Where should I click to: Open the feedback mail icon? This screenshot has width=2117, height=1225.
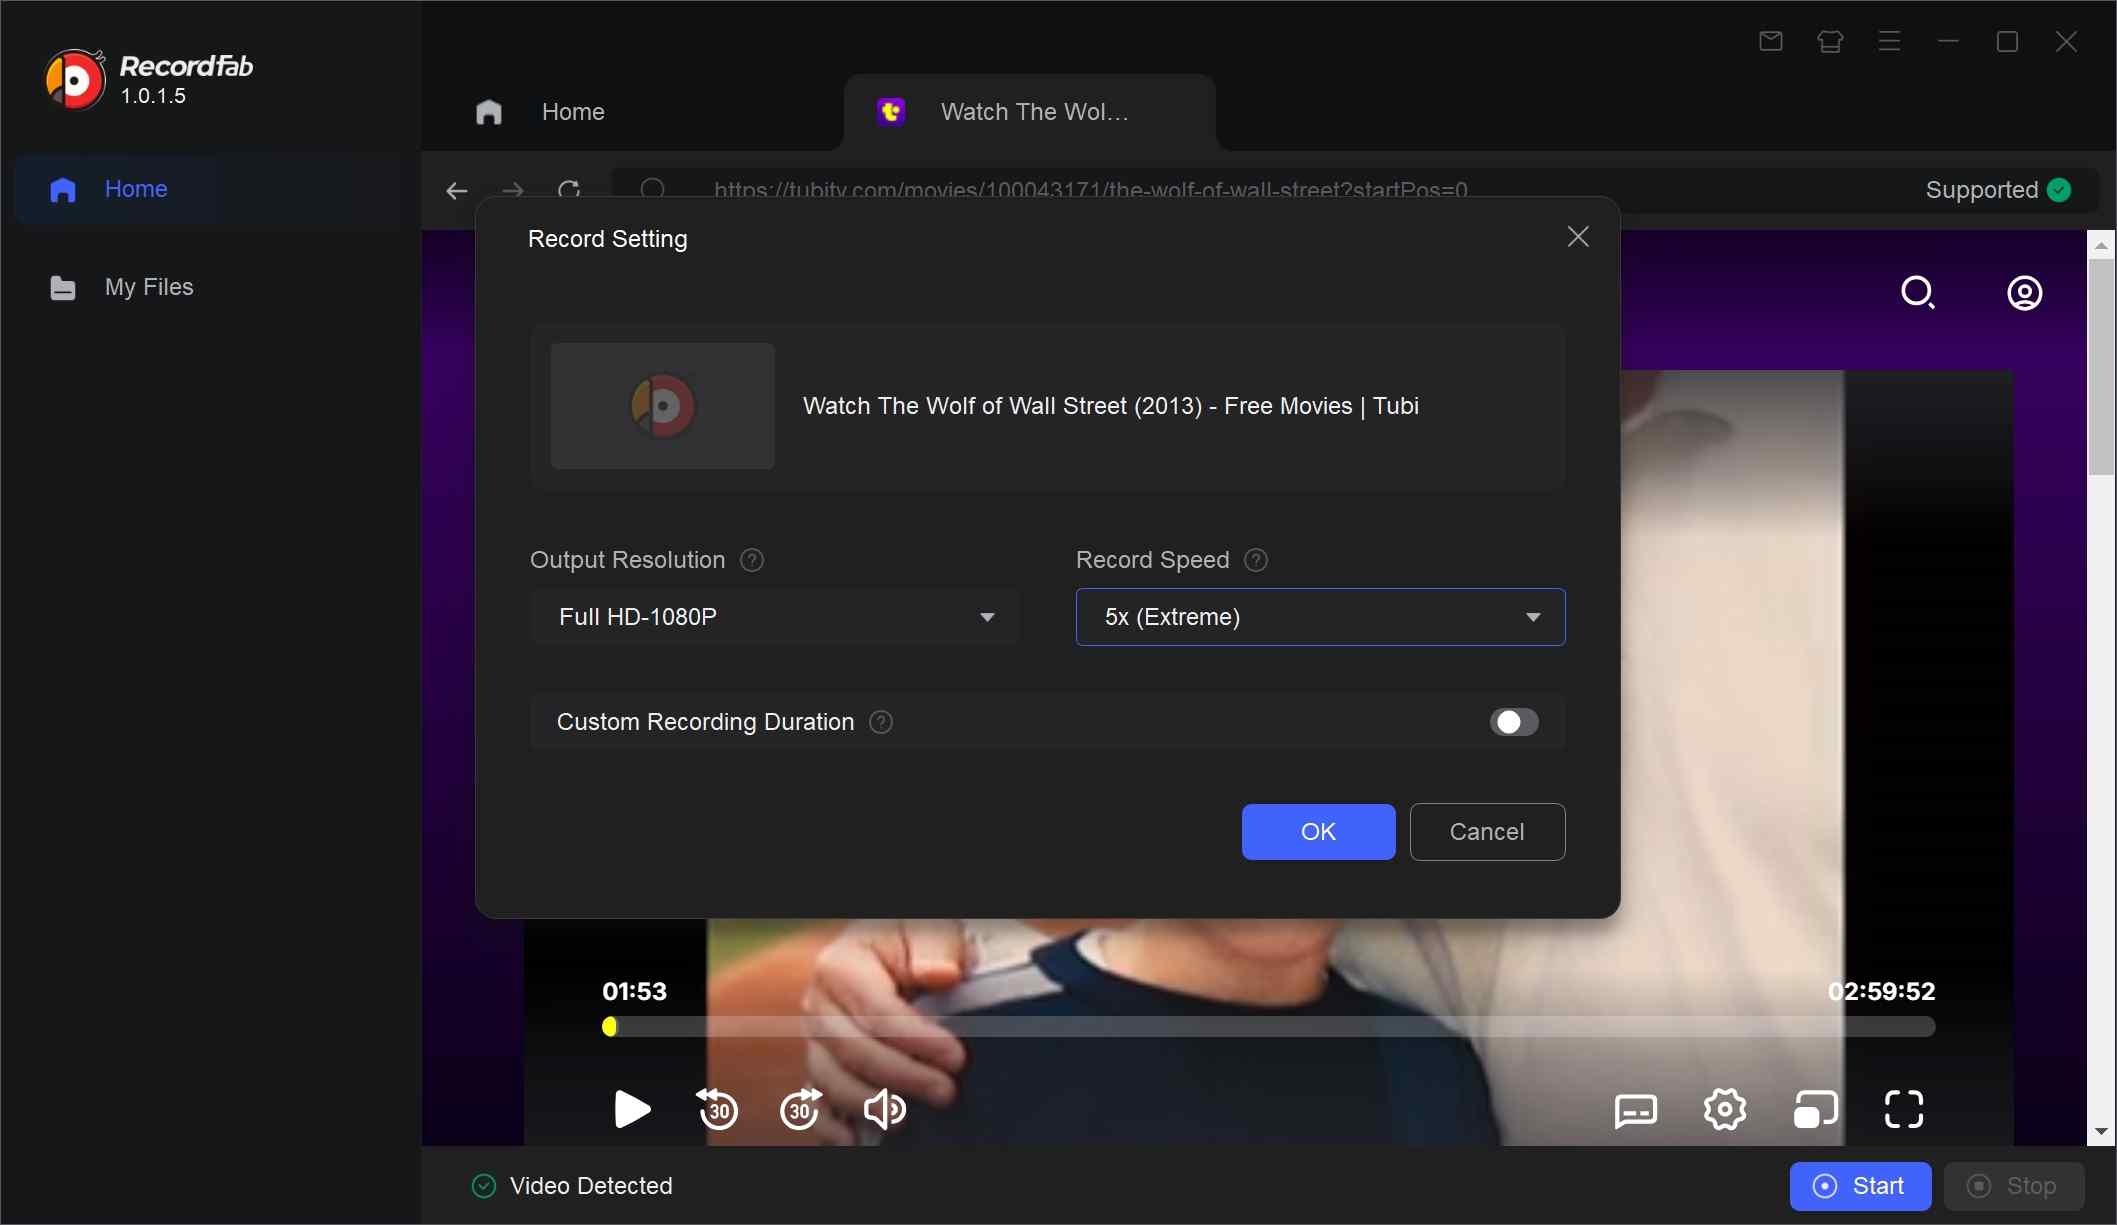pos(1770,41)
